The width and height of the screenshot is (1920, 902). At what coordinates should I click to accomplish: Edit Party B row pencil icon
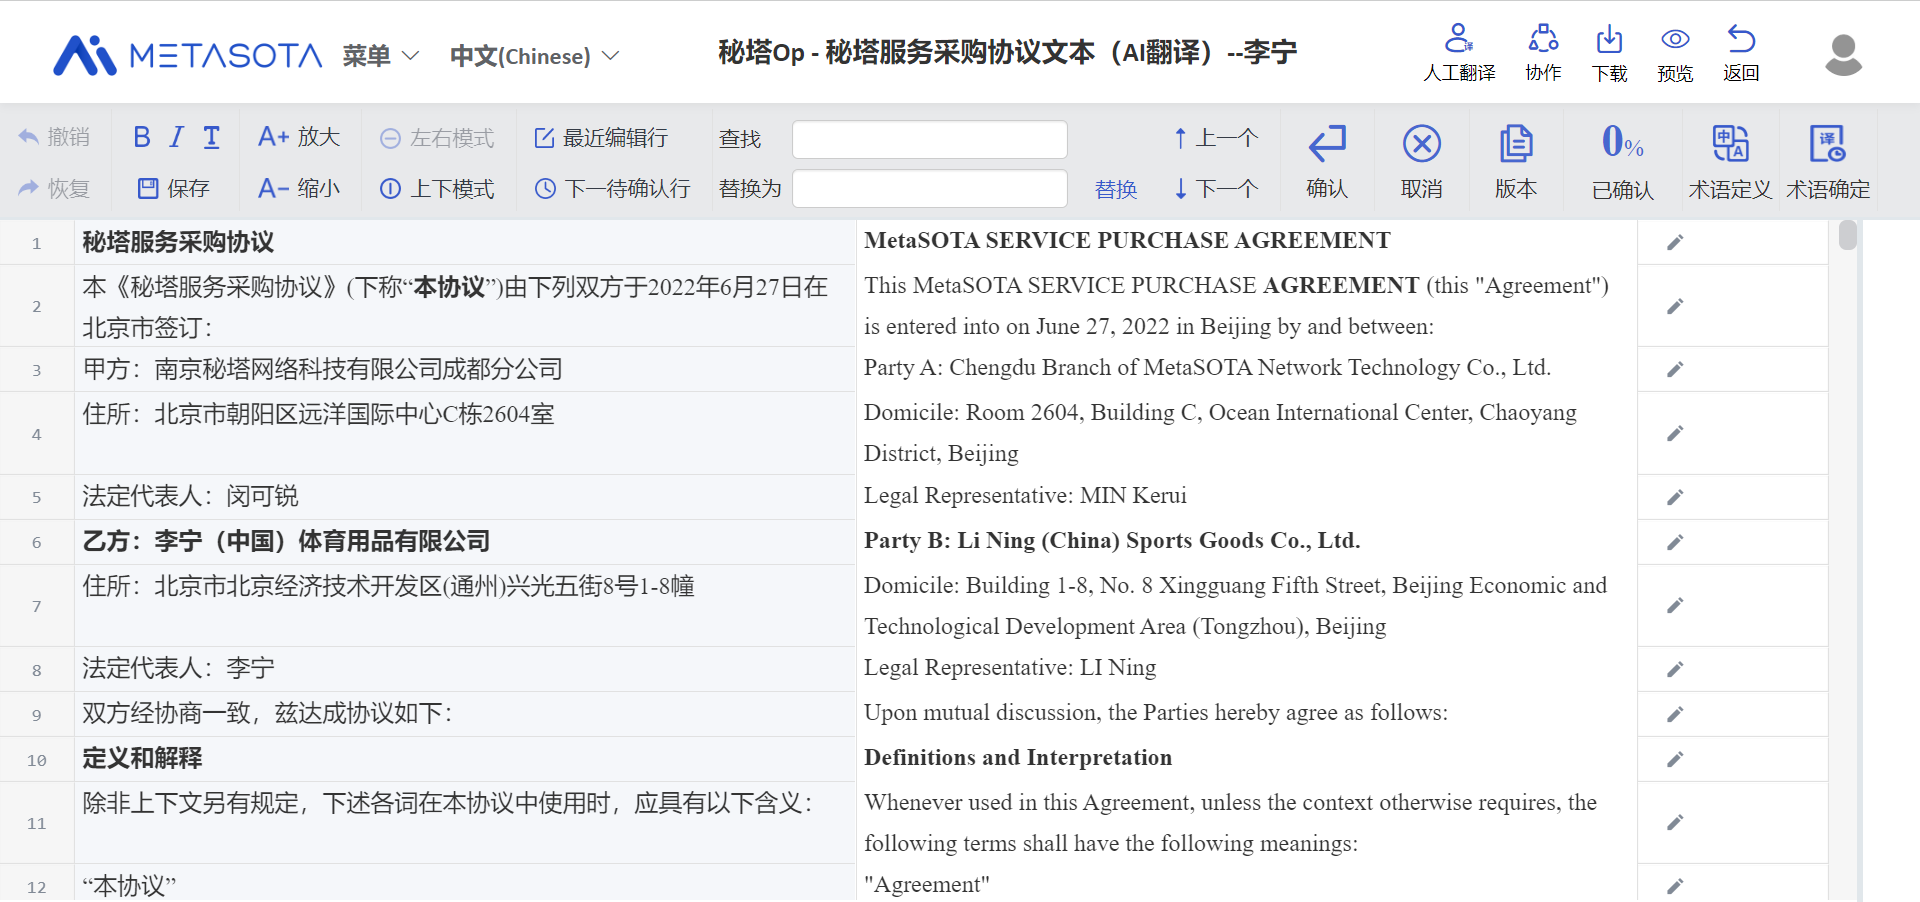1675,542
